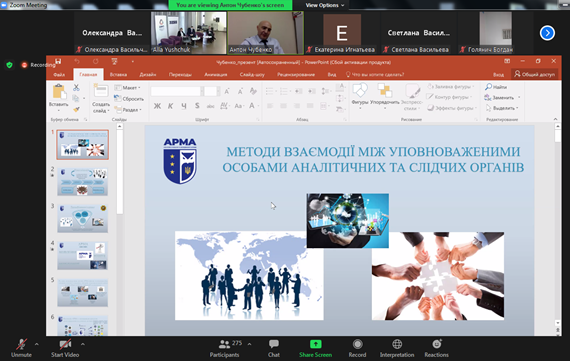
Task: Click the Undo arrow in quick access toolbar
Action: tap(77, 61)
